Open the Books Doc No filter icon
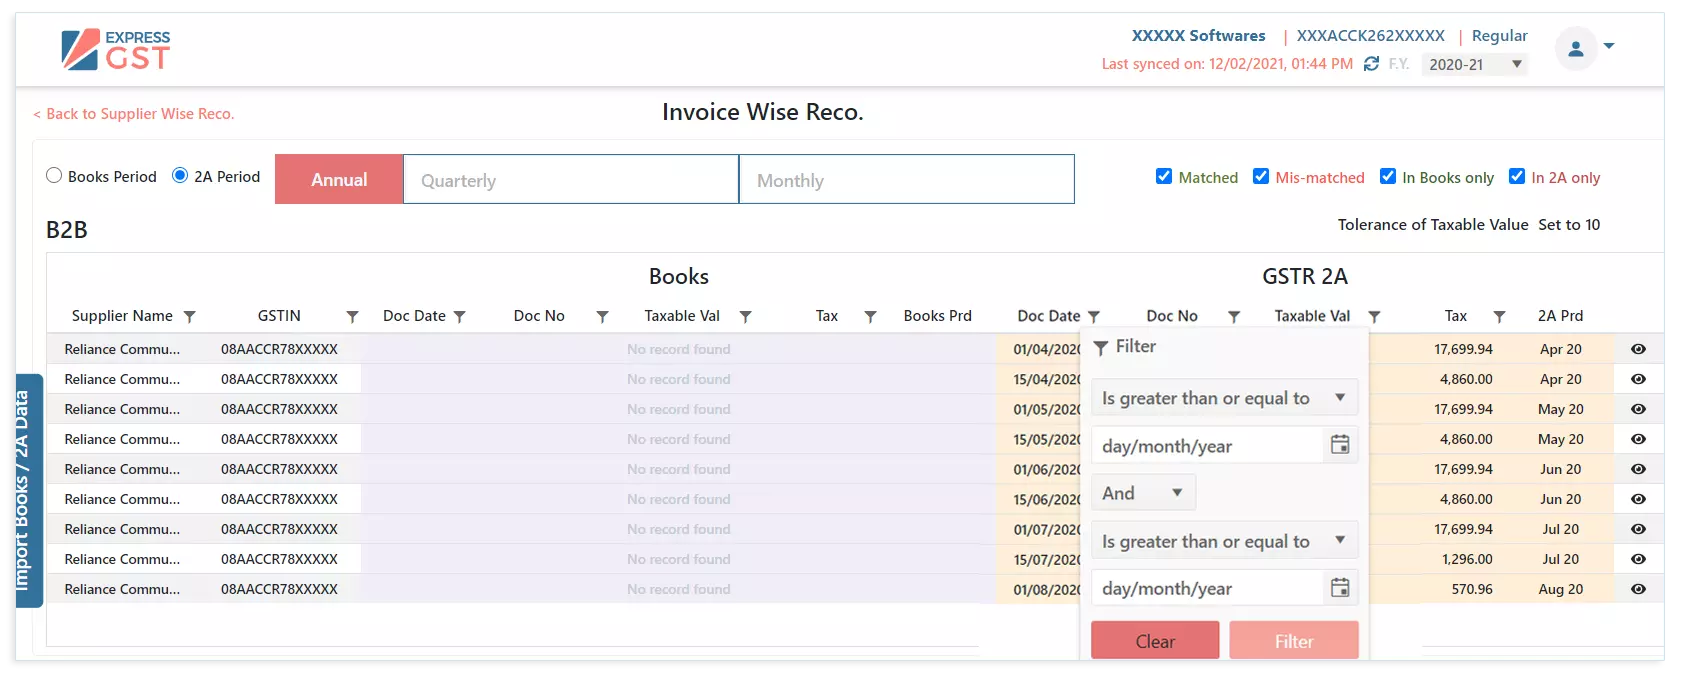1685x675 pixels. [x=602, y=317]
